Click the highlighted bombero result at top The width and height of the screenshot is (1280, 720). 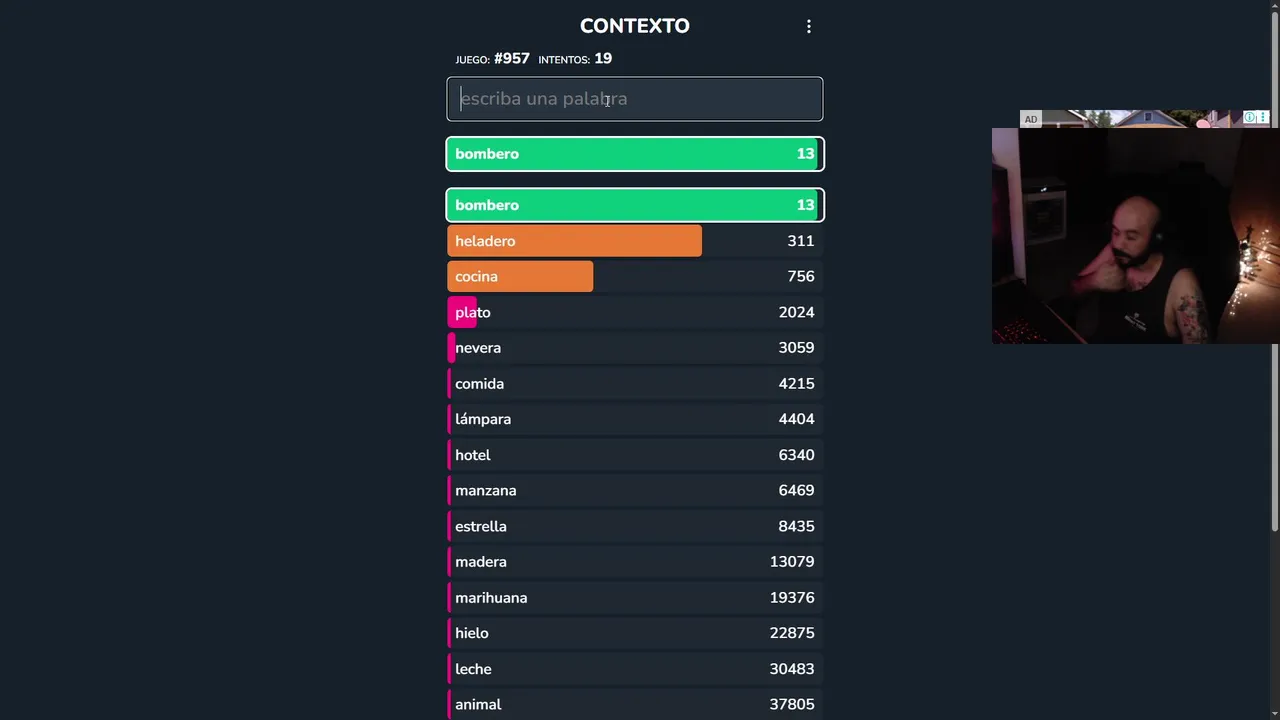click(x=635, y=154)
